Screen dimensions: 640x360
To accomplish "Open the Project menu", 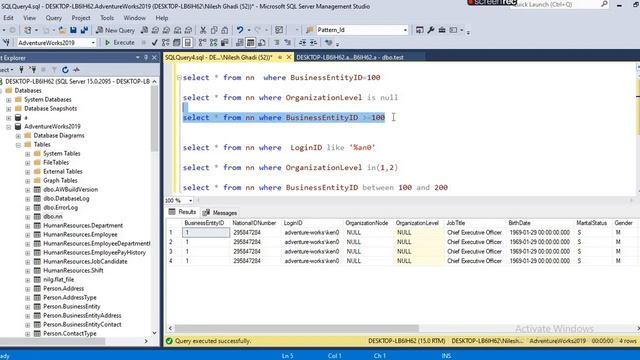I will pyautogui.click(x=81, y=18).
